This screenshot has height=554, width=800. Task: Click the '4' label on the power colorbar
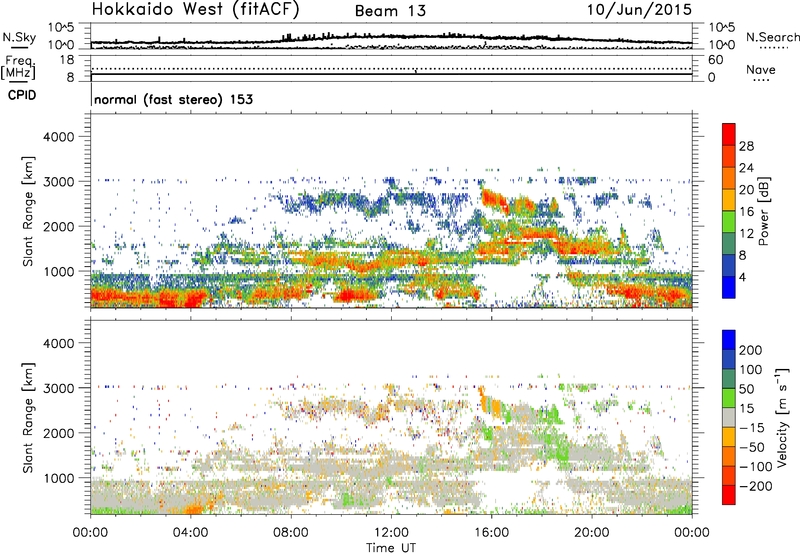pos(743,278)
